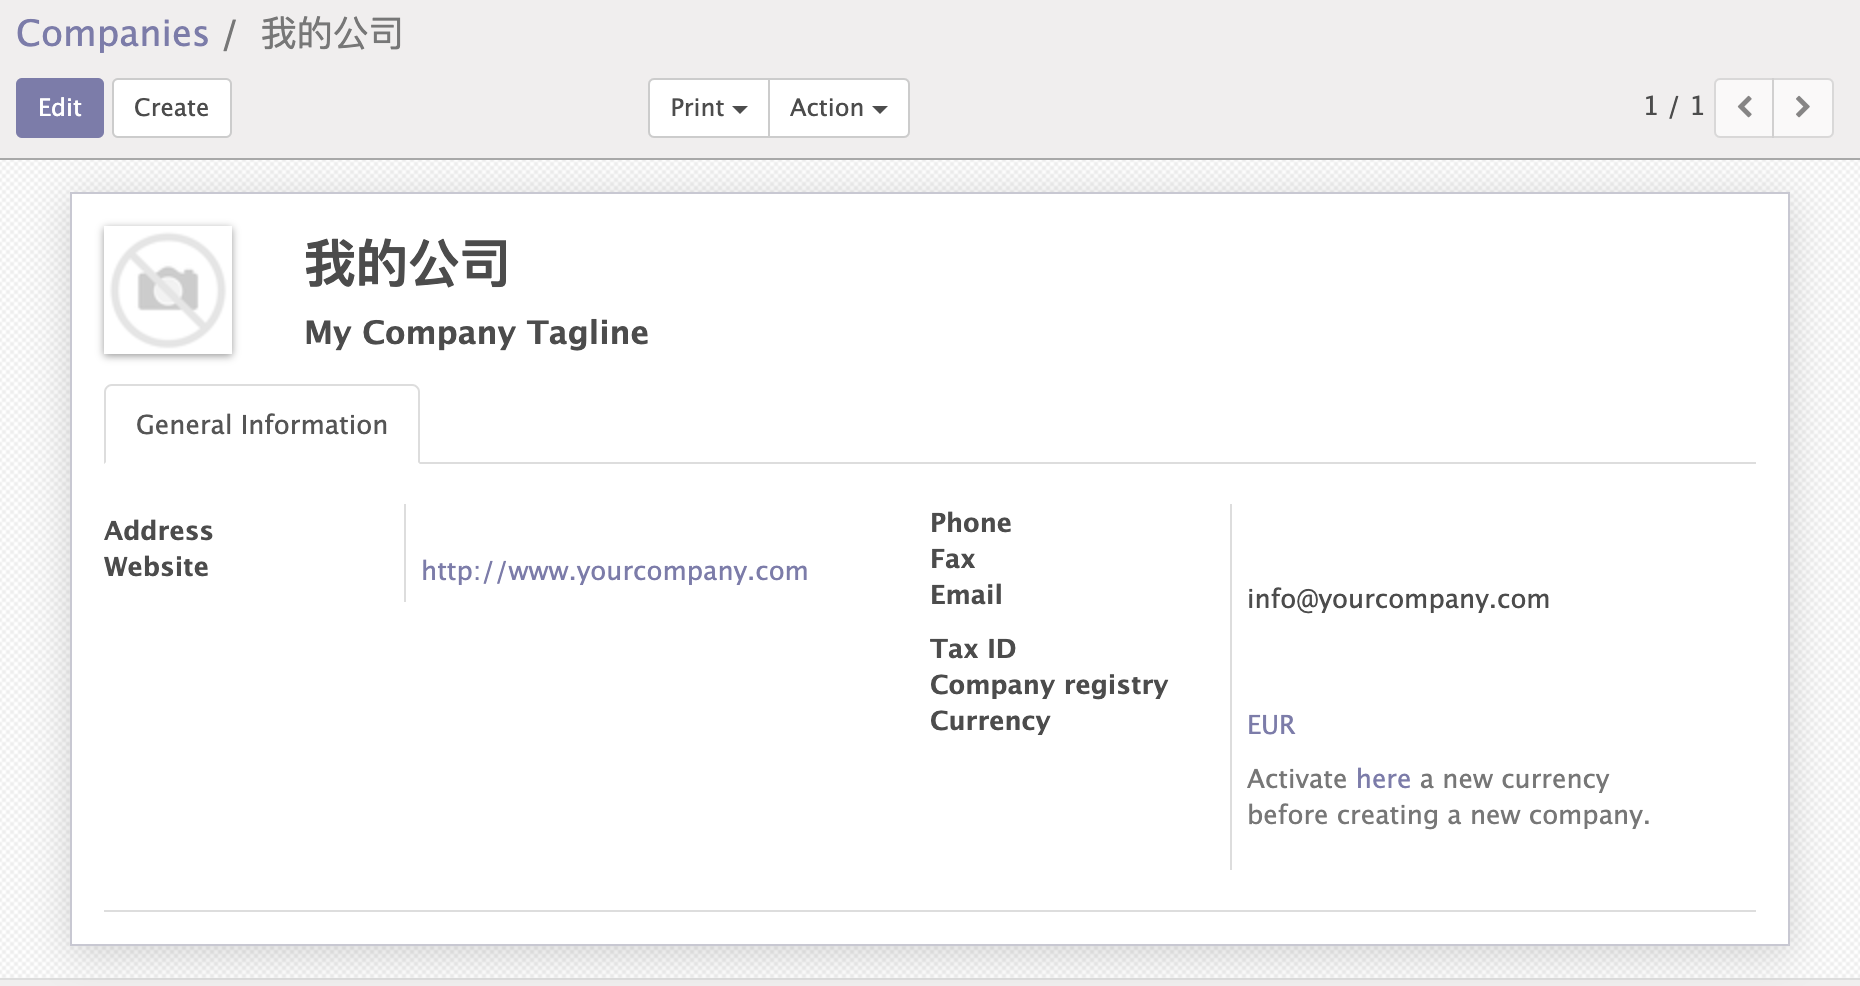The height and width of the screenshot is (986, 1860).
Task: Click the Tax ID label
Action: click(x=972, y=648)
